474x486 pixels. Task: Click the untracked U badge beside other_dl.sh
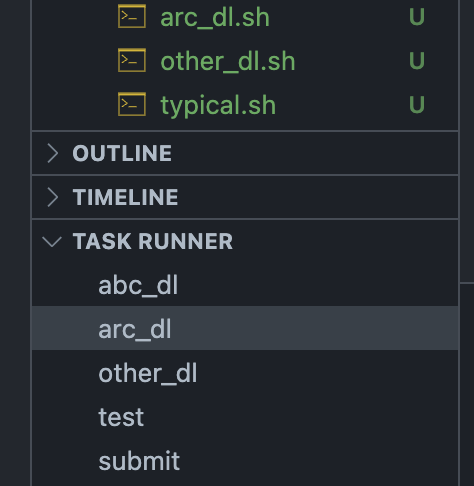[x=417, y=61]
